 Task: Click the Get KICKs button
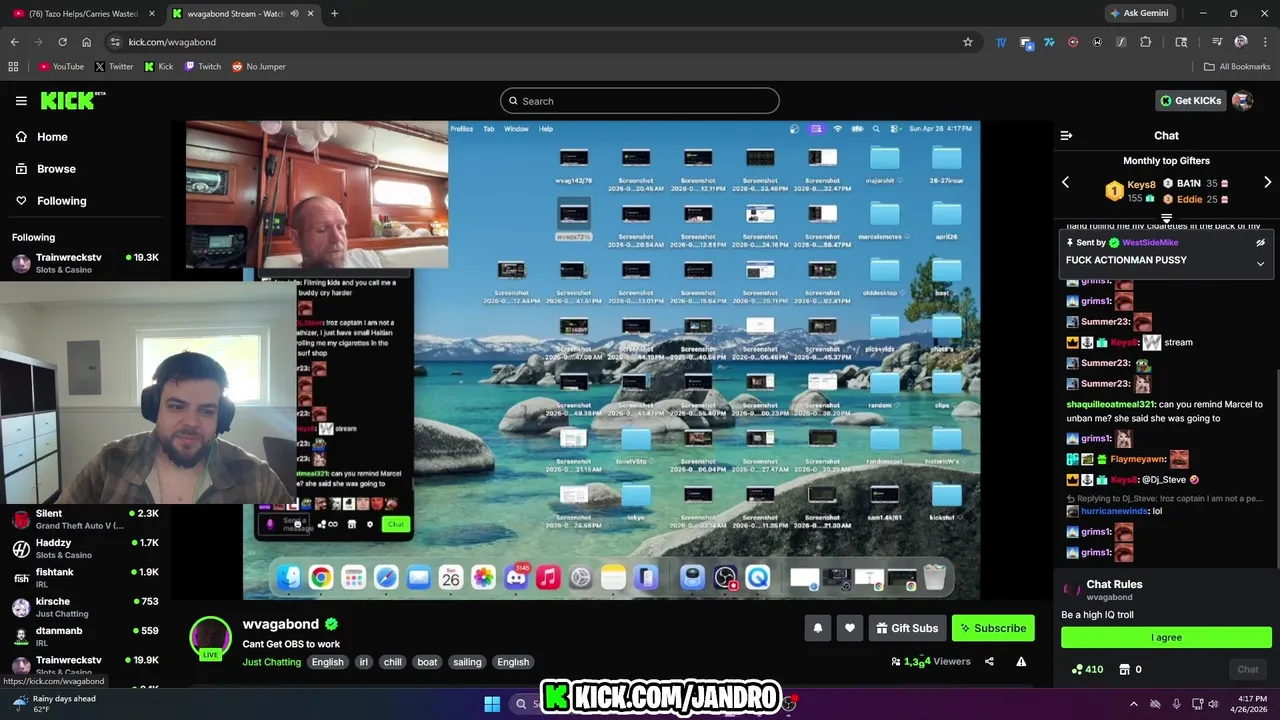[1191, 100]
